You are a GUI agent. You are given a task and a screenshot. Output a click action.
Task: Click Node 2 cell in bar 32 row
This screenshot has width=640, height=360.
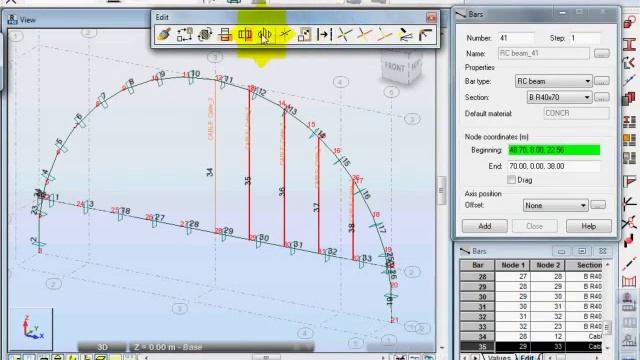pyautogui.click(x=548, y=316)
